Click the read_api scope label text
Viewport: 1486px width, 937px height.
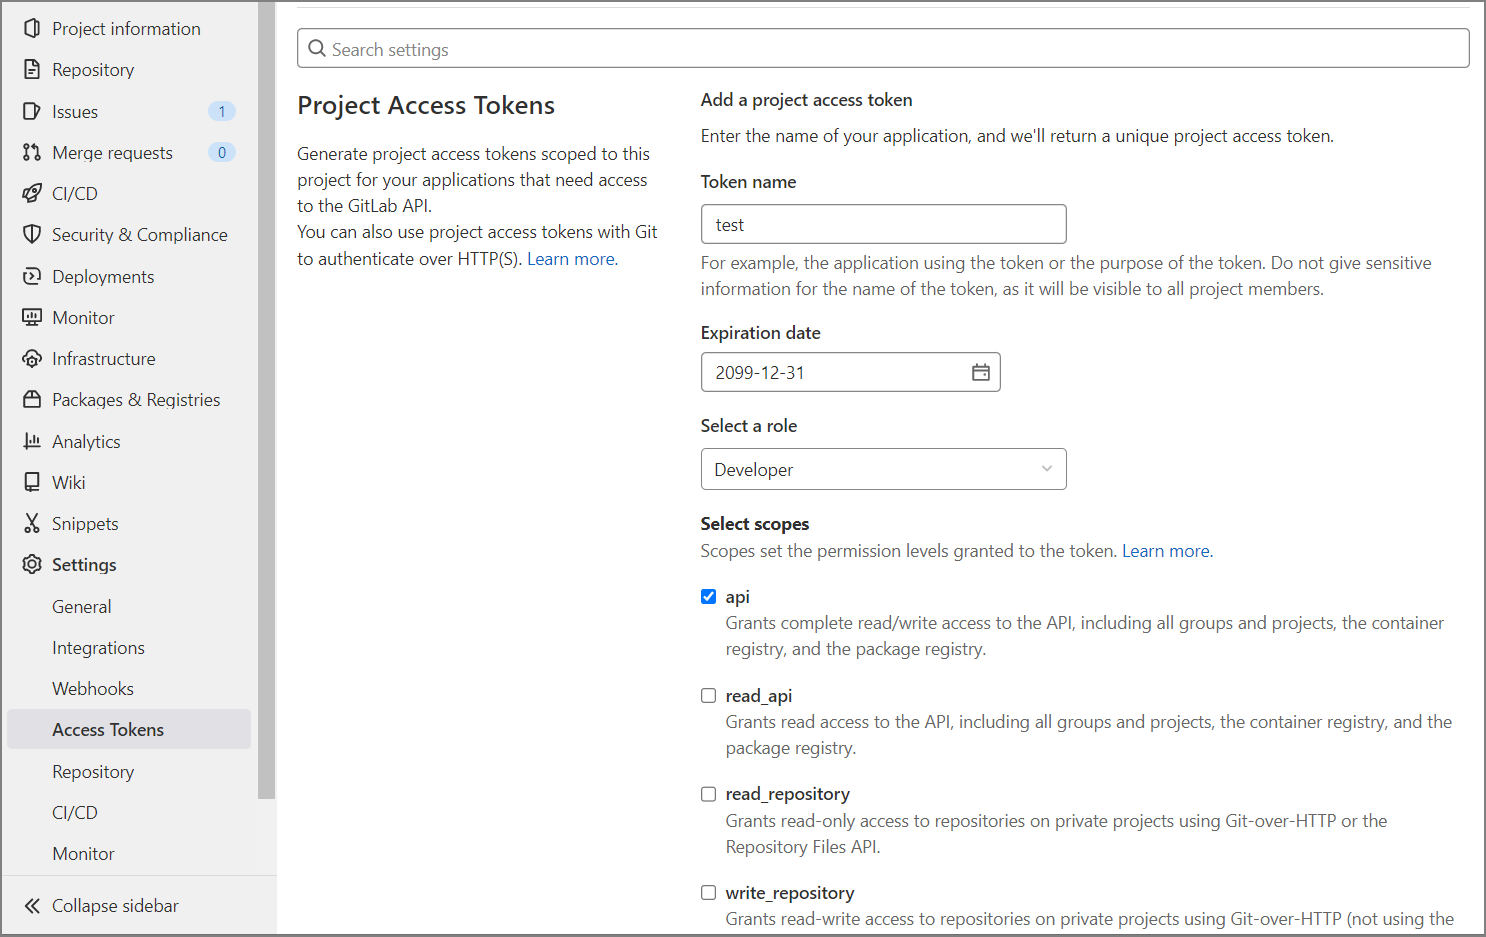[758, 695]
